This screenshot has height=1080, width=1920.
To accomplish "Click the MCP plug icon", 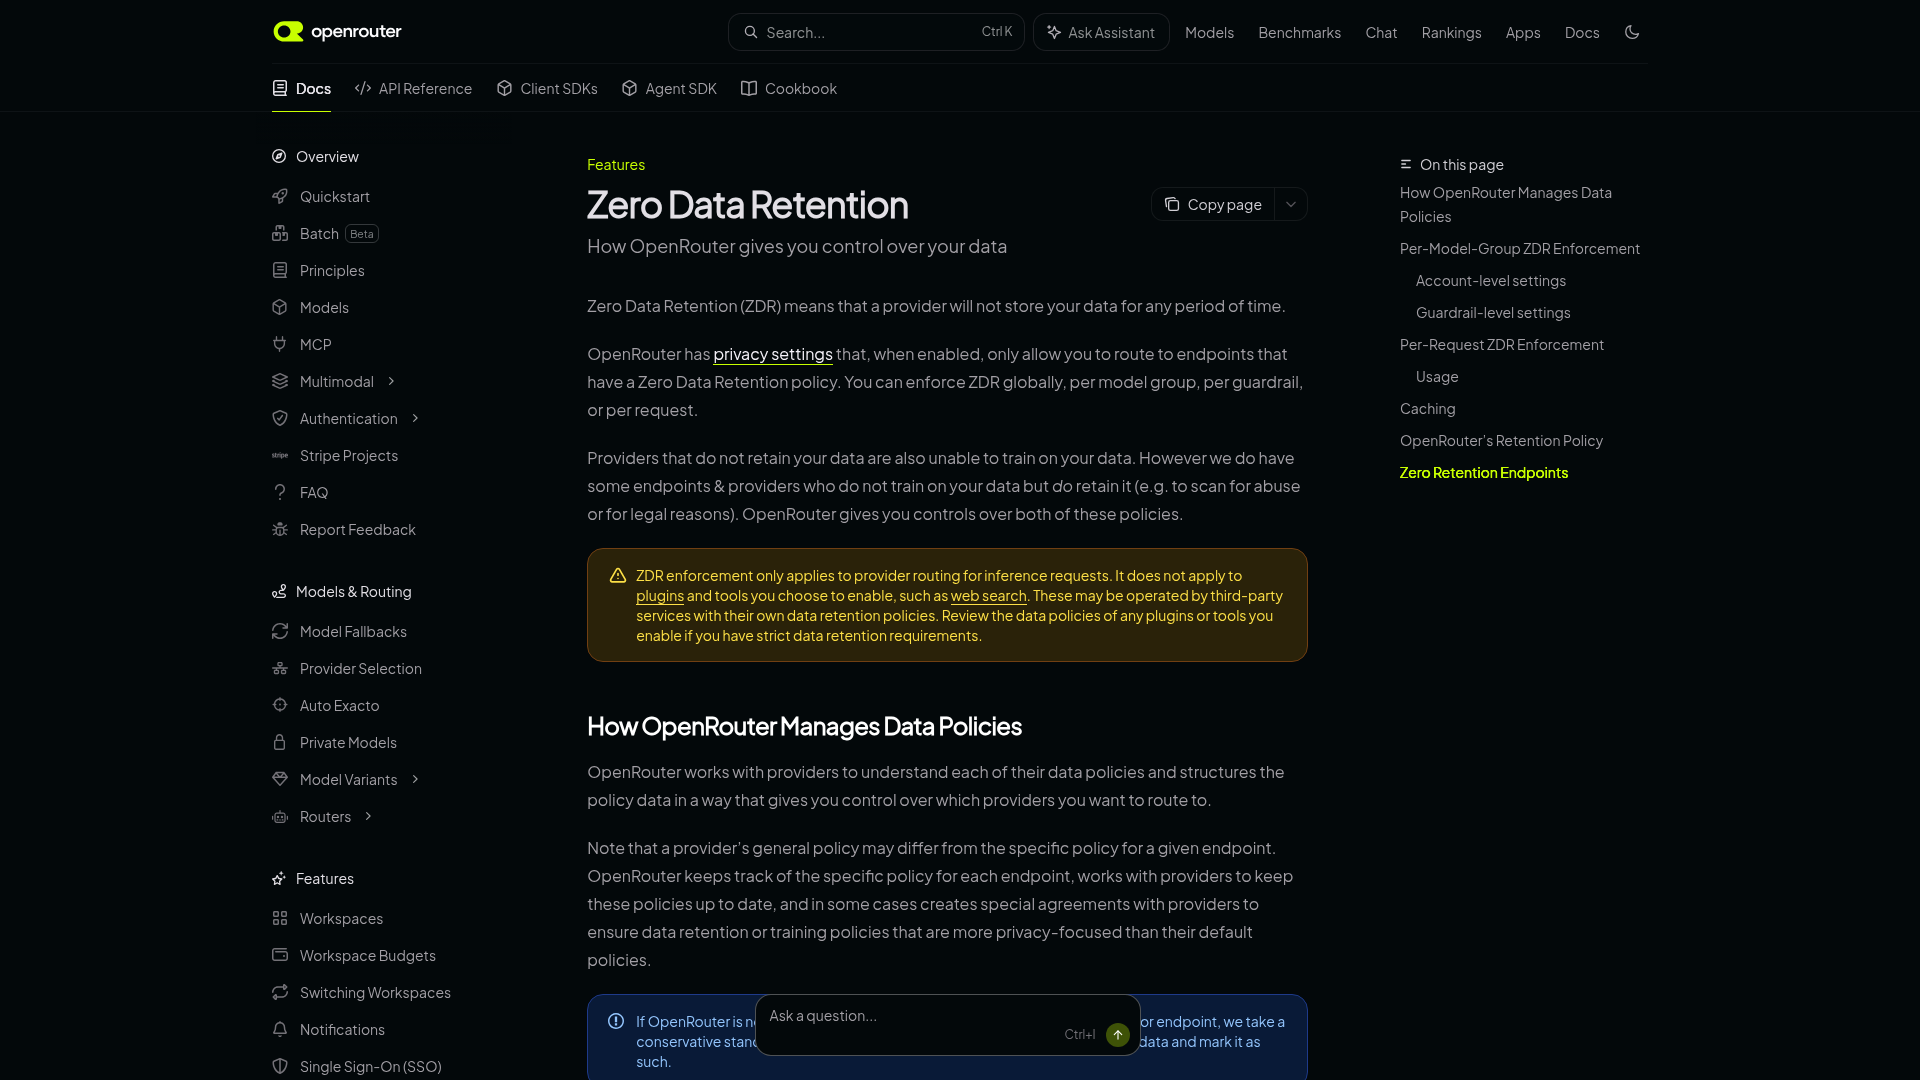I will (280, 344).
